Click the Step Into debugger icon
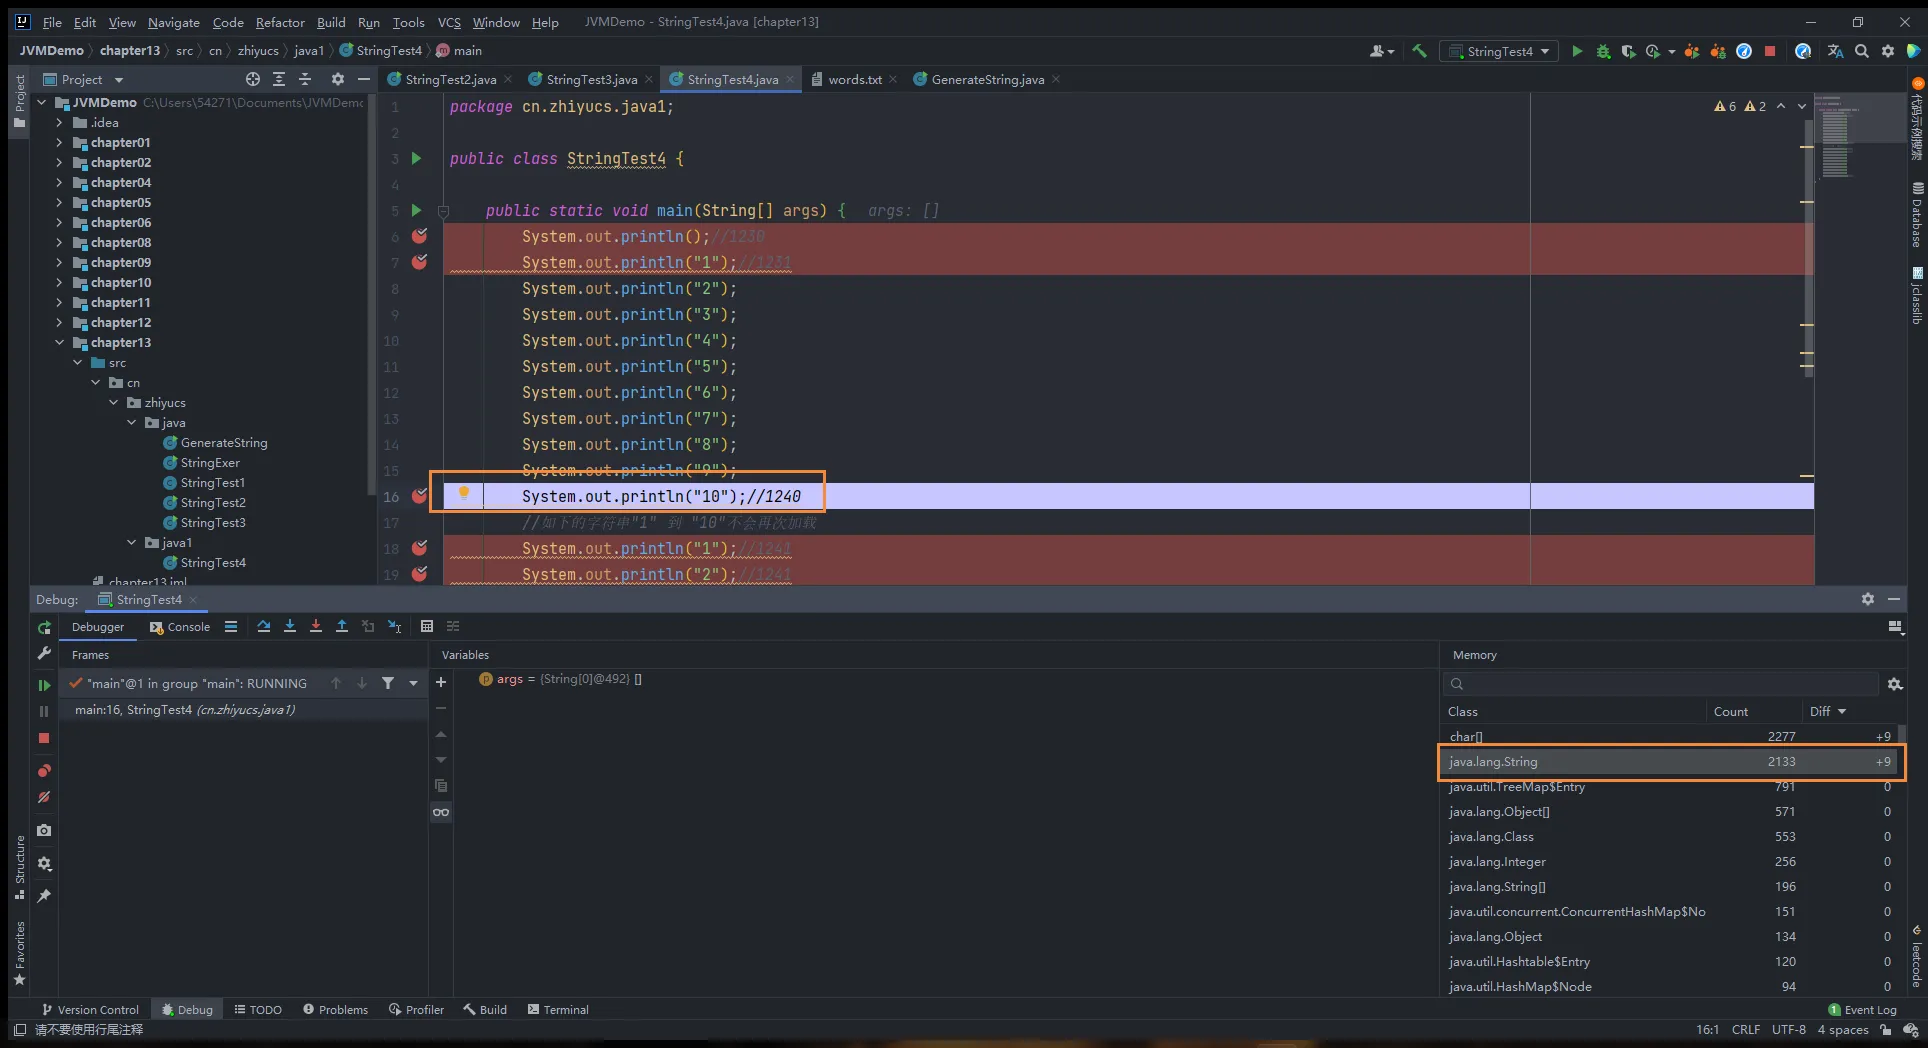 click(x=290, y=626)
